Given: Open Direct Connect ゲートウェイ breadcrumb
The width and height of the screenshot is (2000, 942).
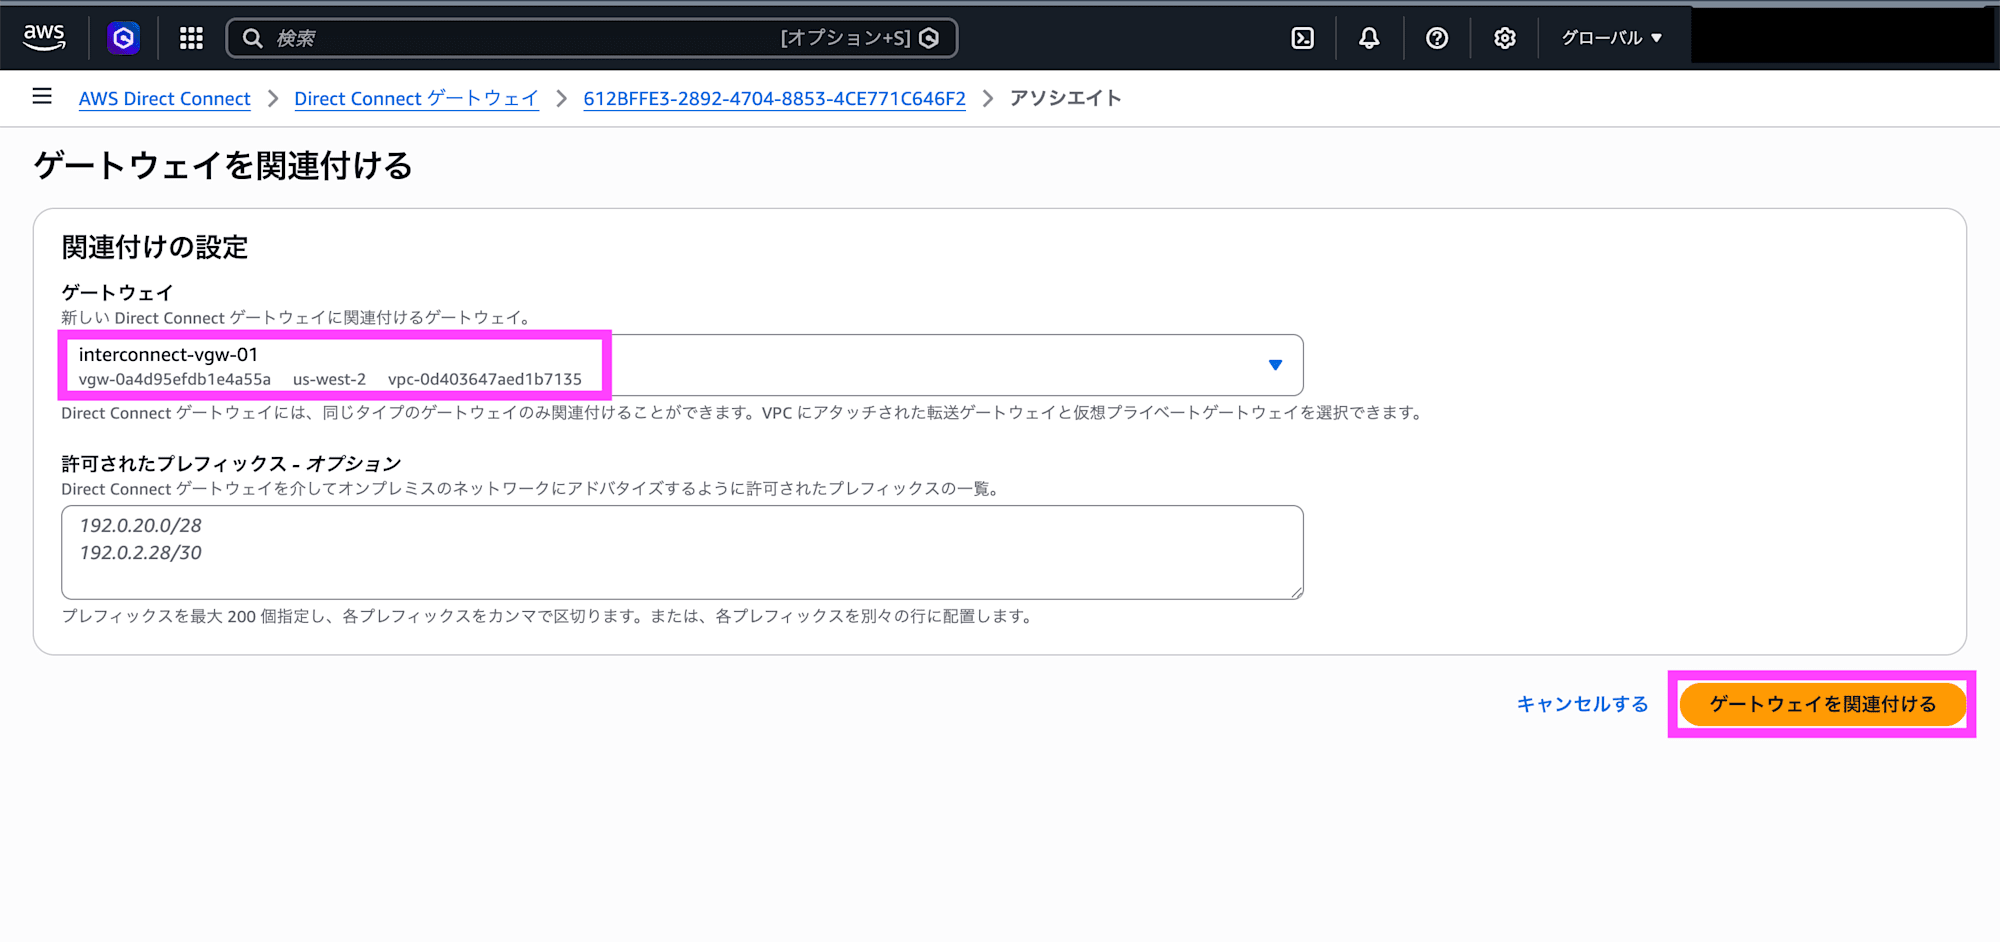Looking at the screenshot, I should [416, 98].
